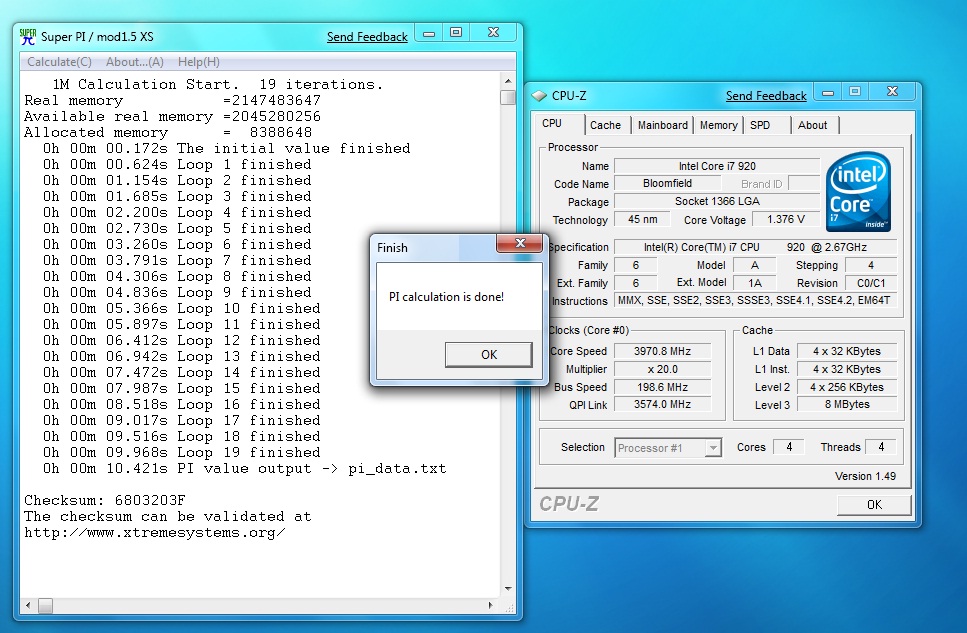Click the http://www.xtremesystems.org/ text line

tap(155, 532)
